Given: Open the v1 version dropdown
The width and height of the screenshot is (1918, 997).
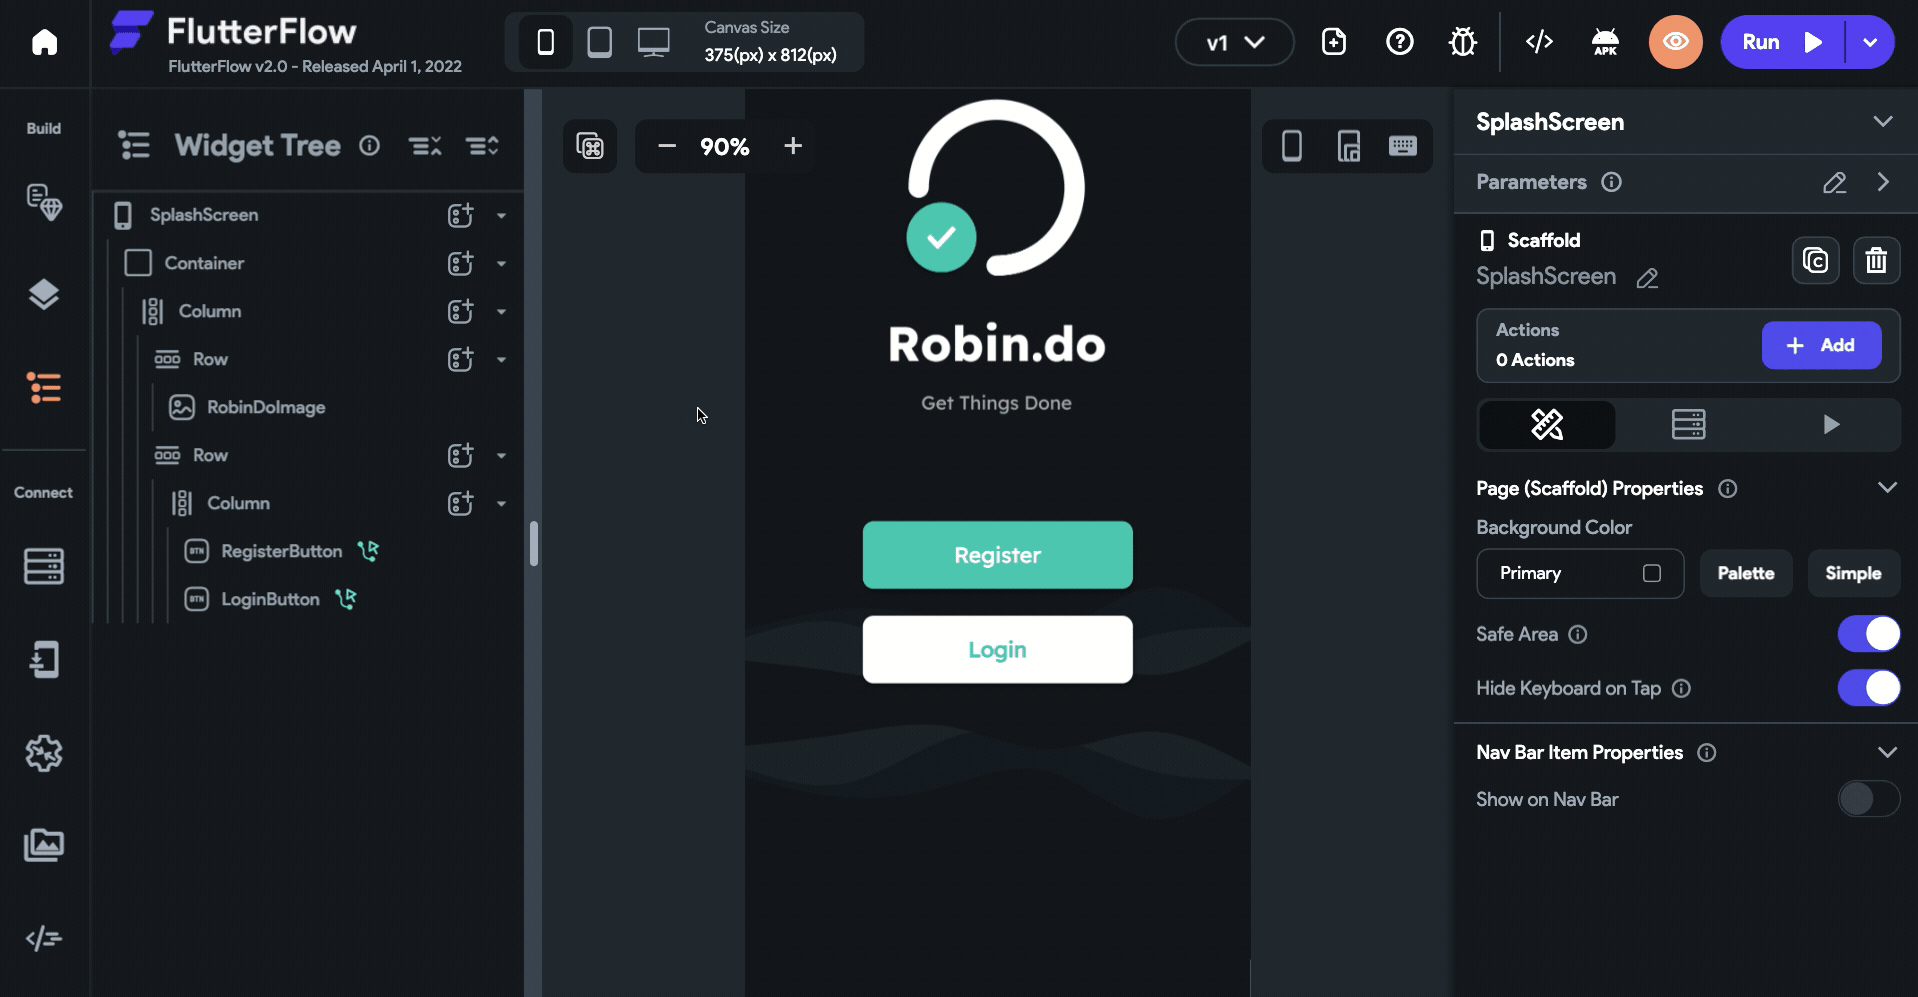Looking at the screenshot, I should (1233, 42).
